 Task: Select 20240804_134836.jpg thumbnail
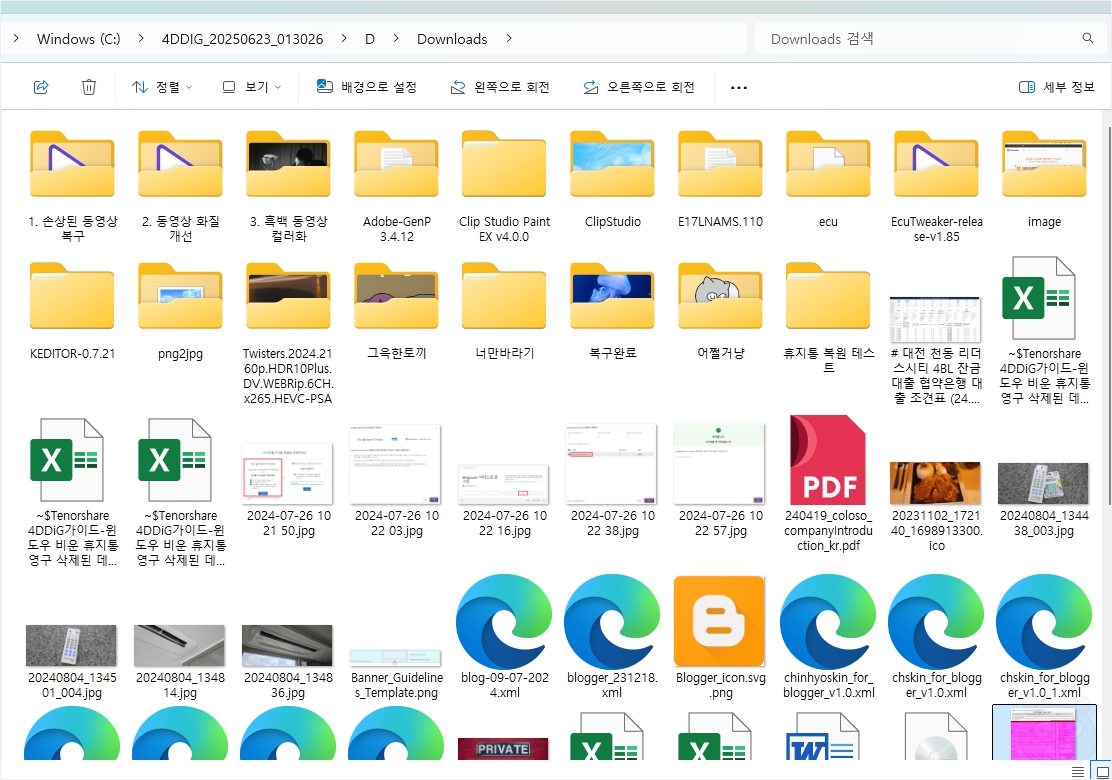[x=287, y=645]
